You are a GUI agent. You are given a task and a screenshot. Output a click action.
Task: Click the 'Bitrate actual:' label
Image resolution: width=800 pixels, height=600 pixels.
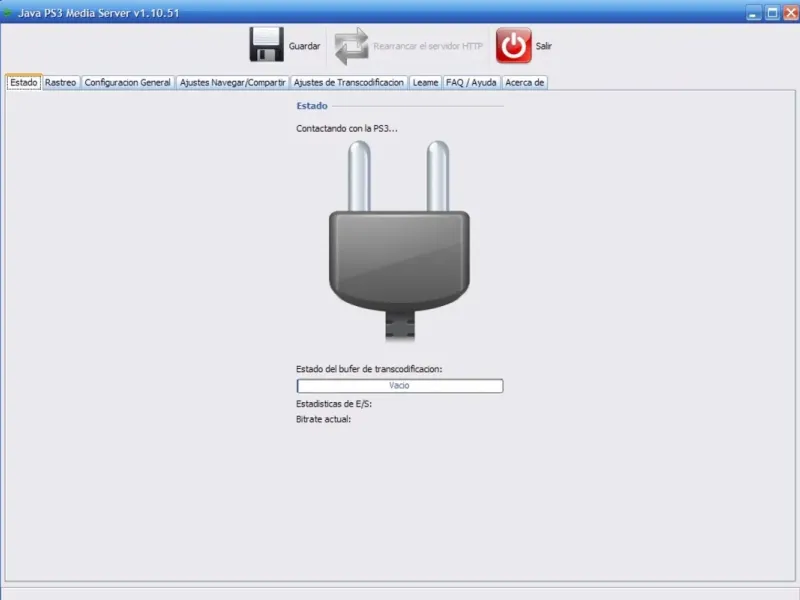coord(323,419)
